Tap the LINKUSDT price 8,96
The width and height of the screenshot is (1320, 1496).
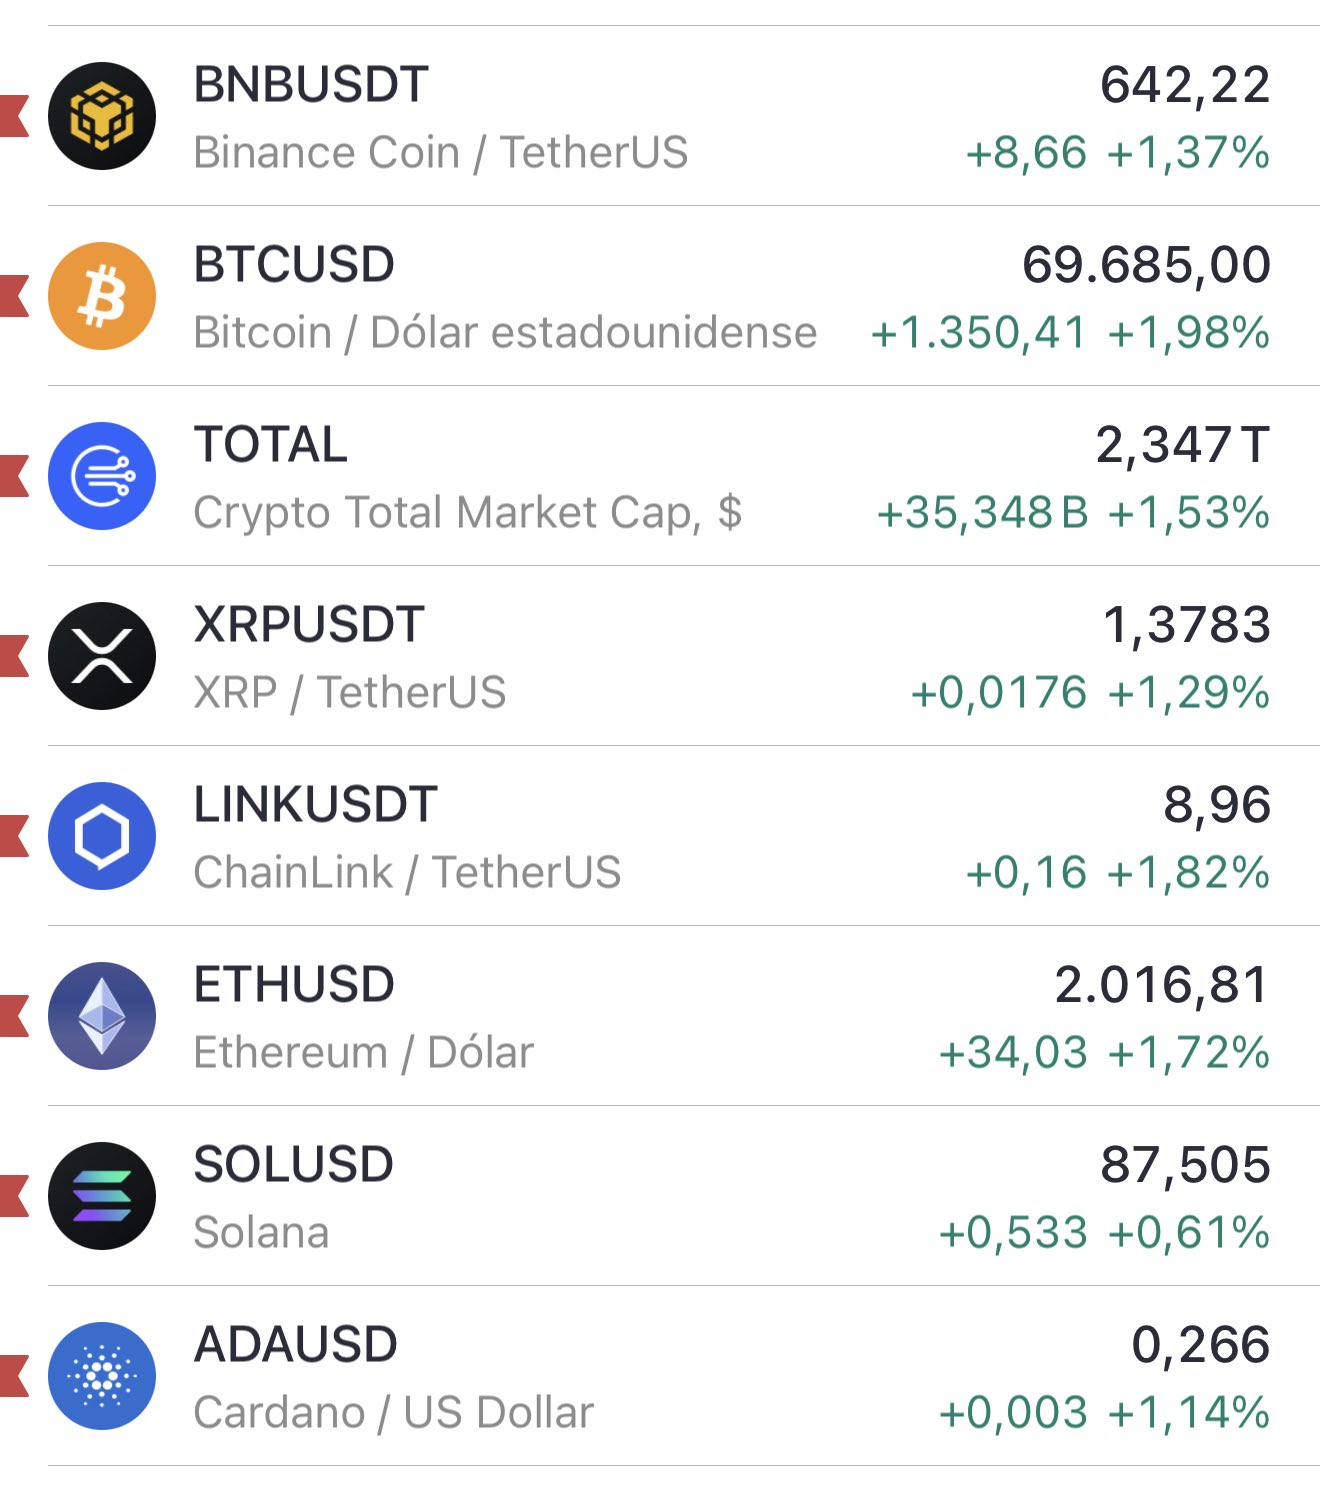tap(1216, 805)
